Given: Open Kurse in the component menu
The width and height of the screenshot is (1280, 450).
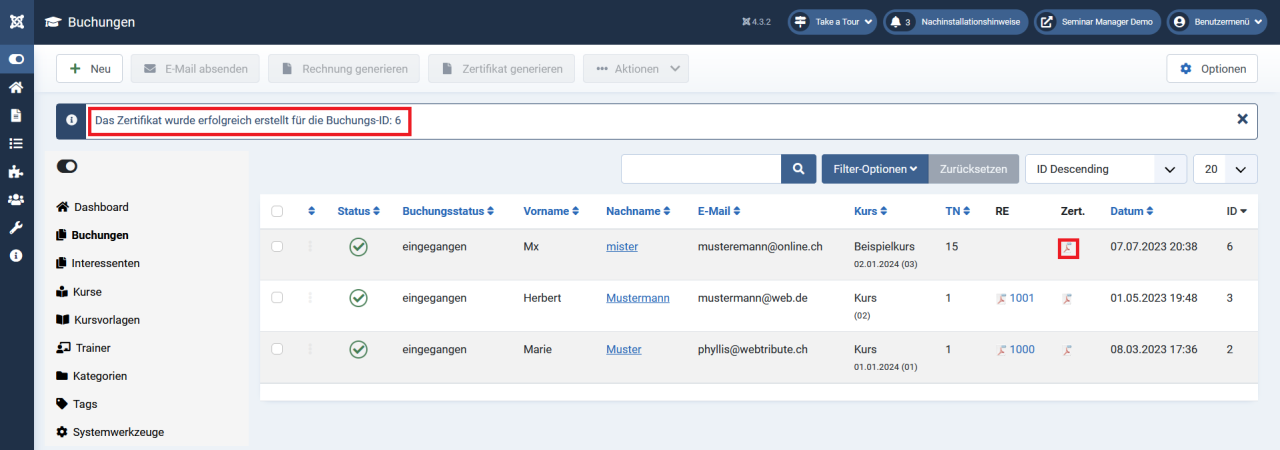Looking at the screenshot, I should pyautogui.click(x=86, y=292).
